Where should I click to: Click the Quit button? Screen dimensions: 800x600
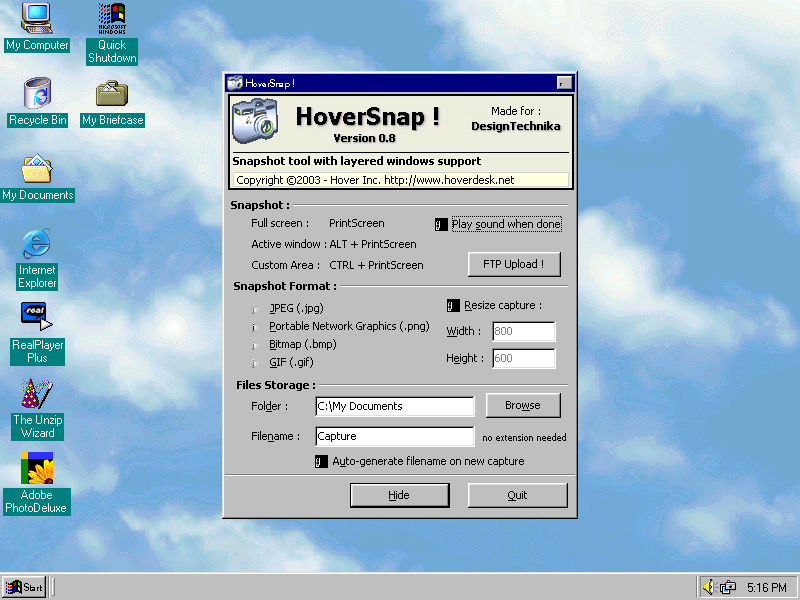click(x=517, y=495)
